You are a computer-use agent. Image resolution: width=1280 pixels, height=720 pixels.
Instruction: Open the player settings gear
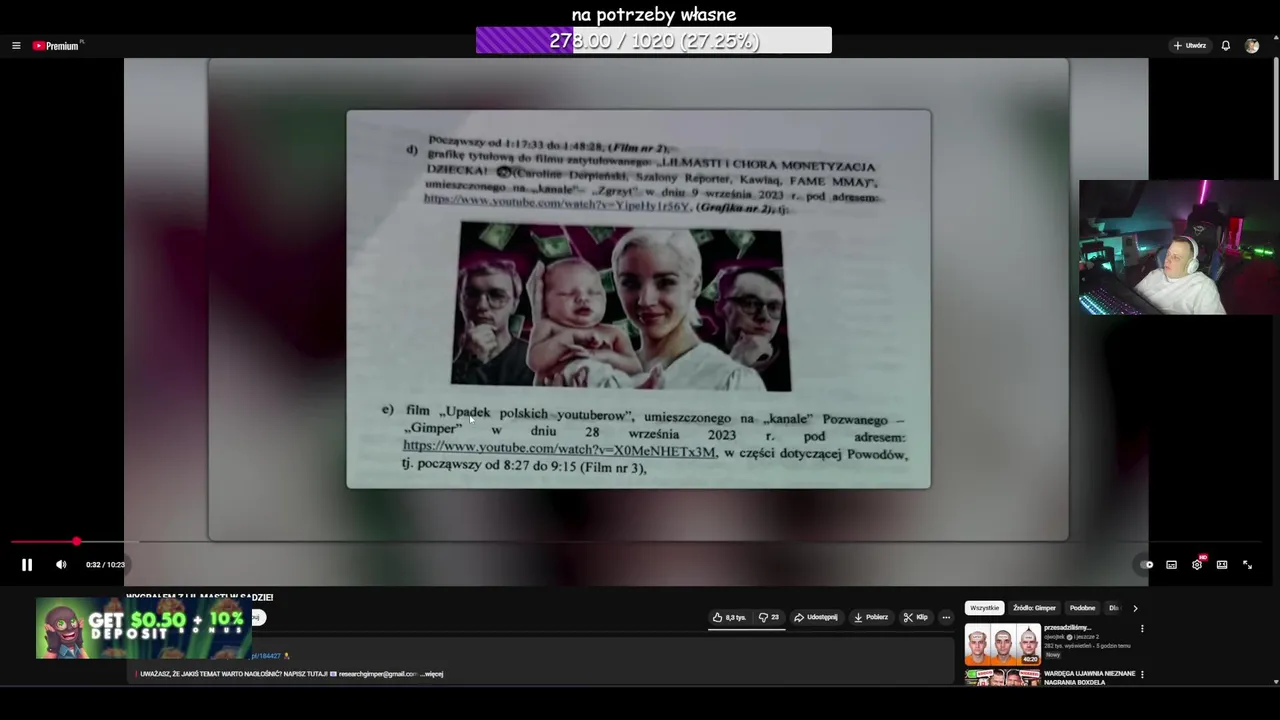pos(1197,565)
